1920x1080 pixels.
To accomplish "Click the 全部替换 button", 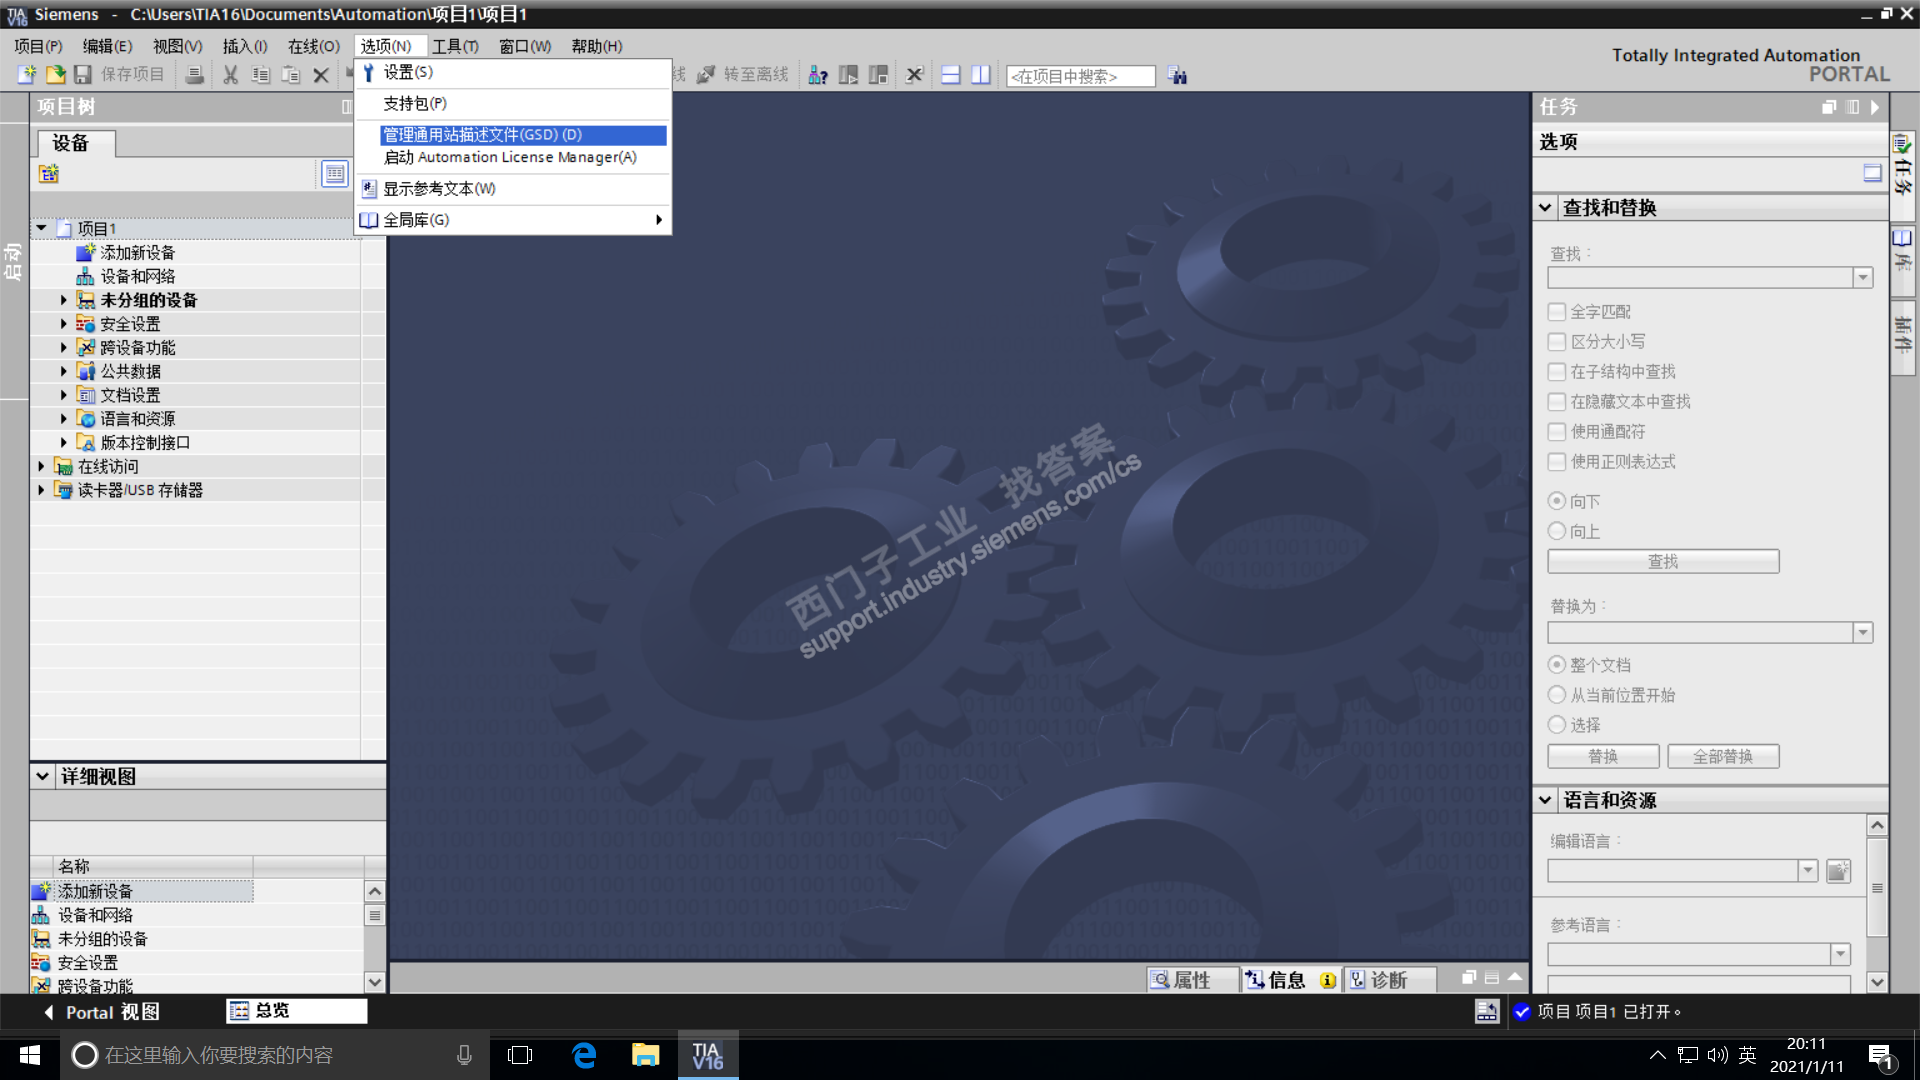I will (1722, 757).
